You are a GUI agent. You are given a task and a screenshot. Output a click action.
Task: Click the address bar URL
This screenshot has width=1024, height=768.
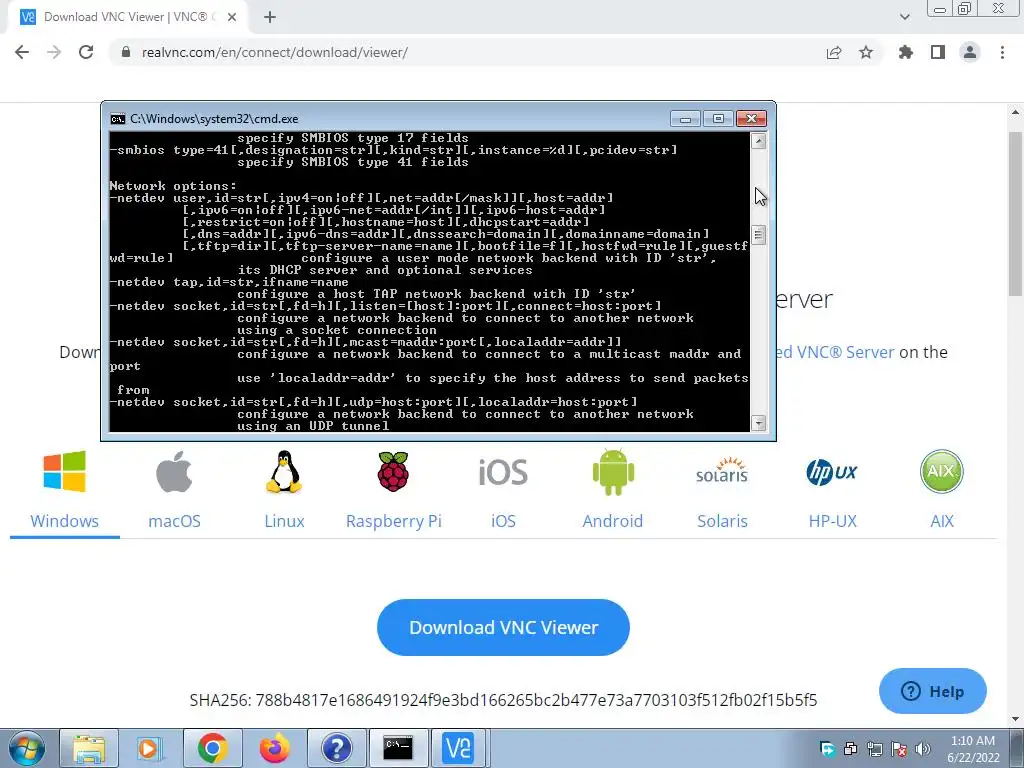[x=274, y=52]
